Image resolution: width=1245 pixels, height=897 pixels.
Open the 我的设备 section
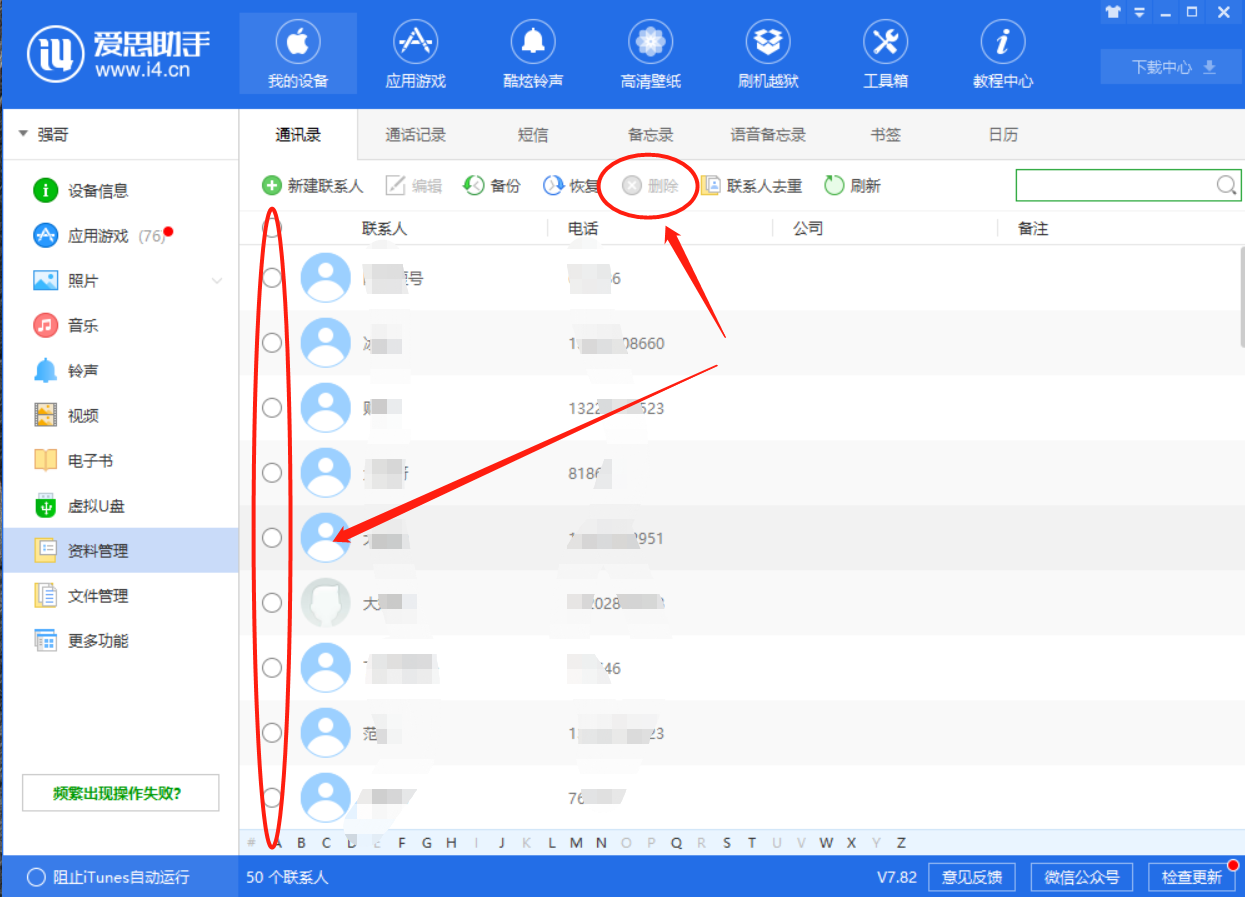pyautogui.click(x=298, y=54)
